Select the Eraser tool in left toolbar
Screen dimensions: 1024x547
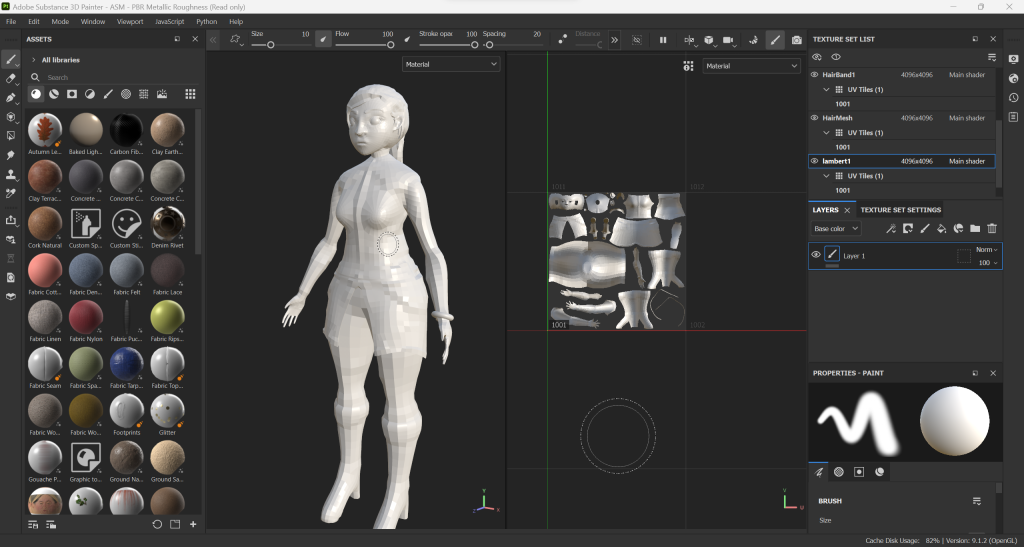point(11,78)
